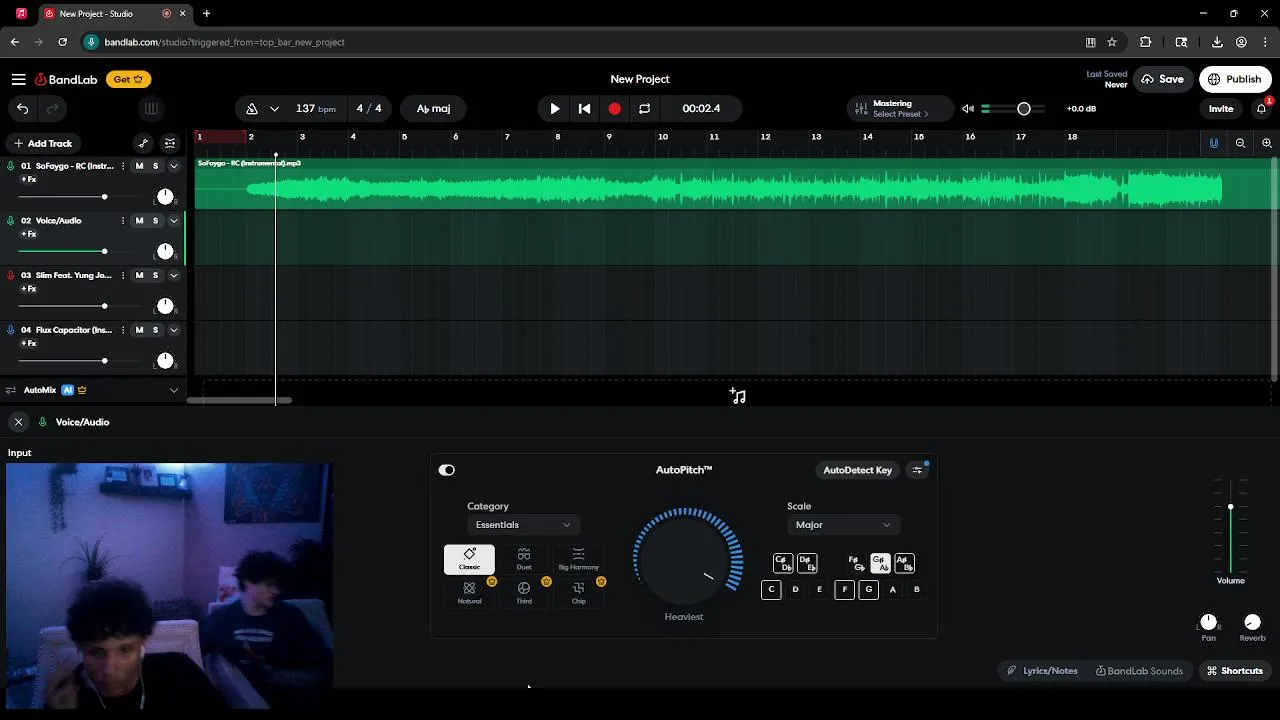
Task: Expand the SoFaygo track chevron
Action: click(173, 166)
